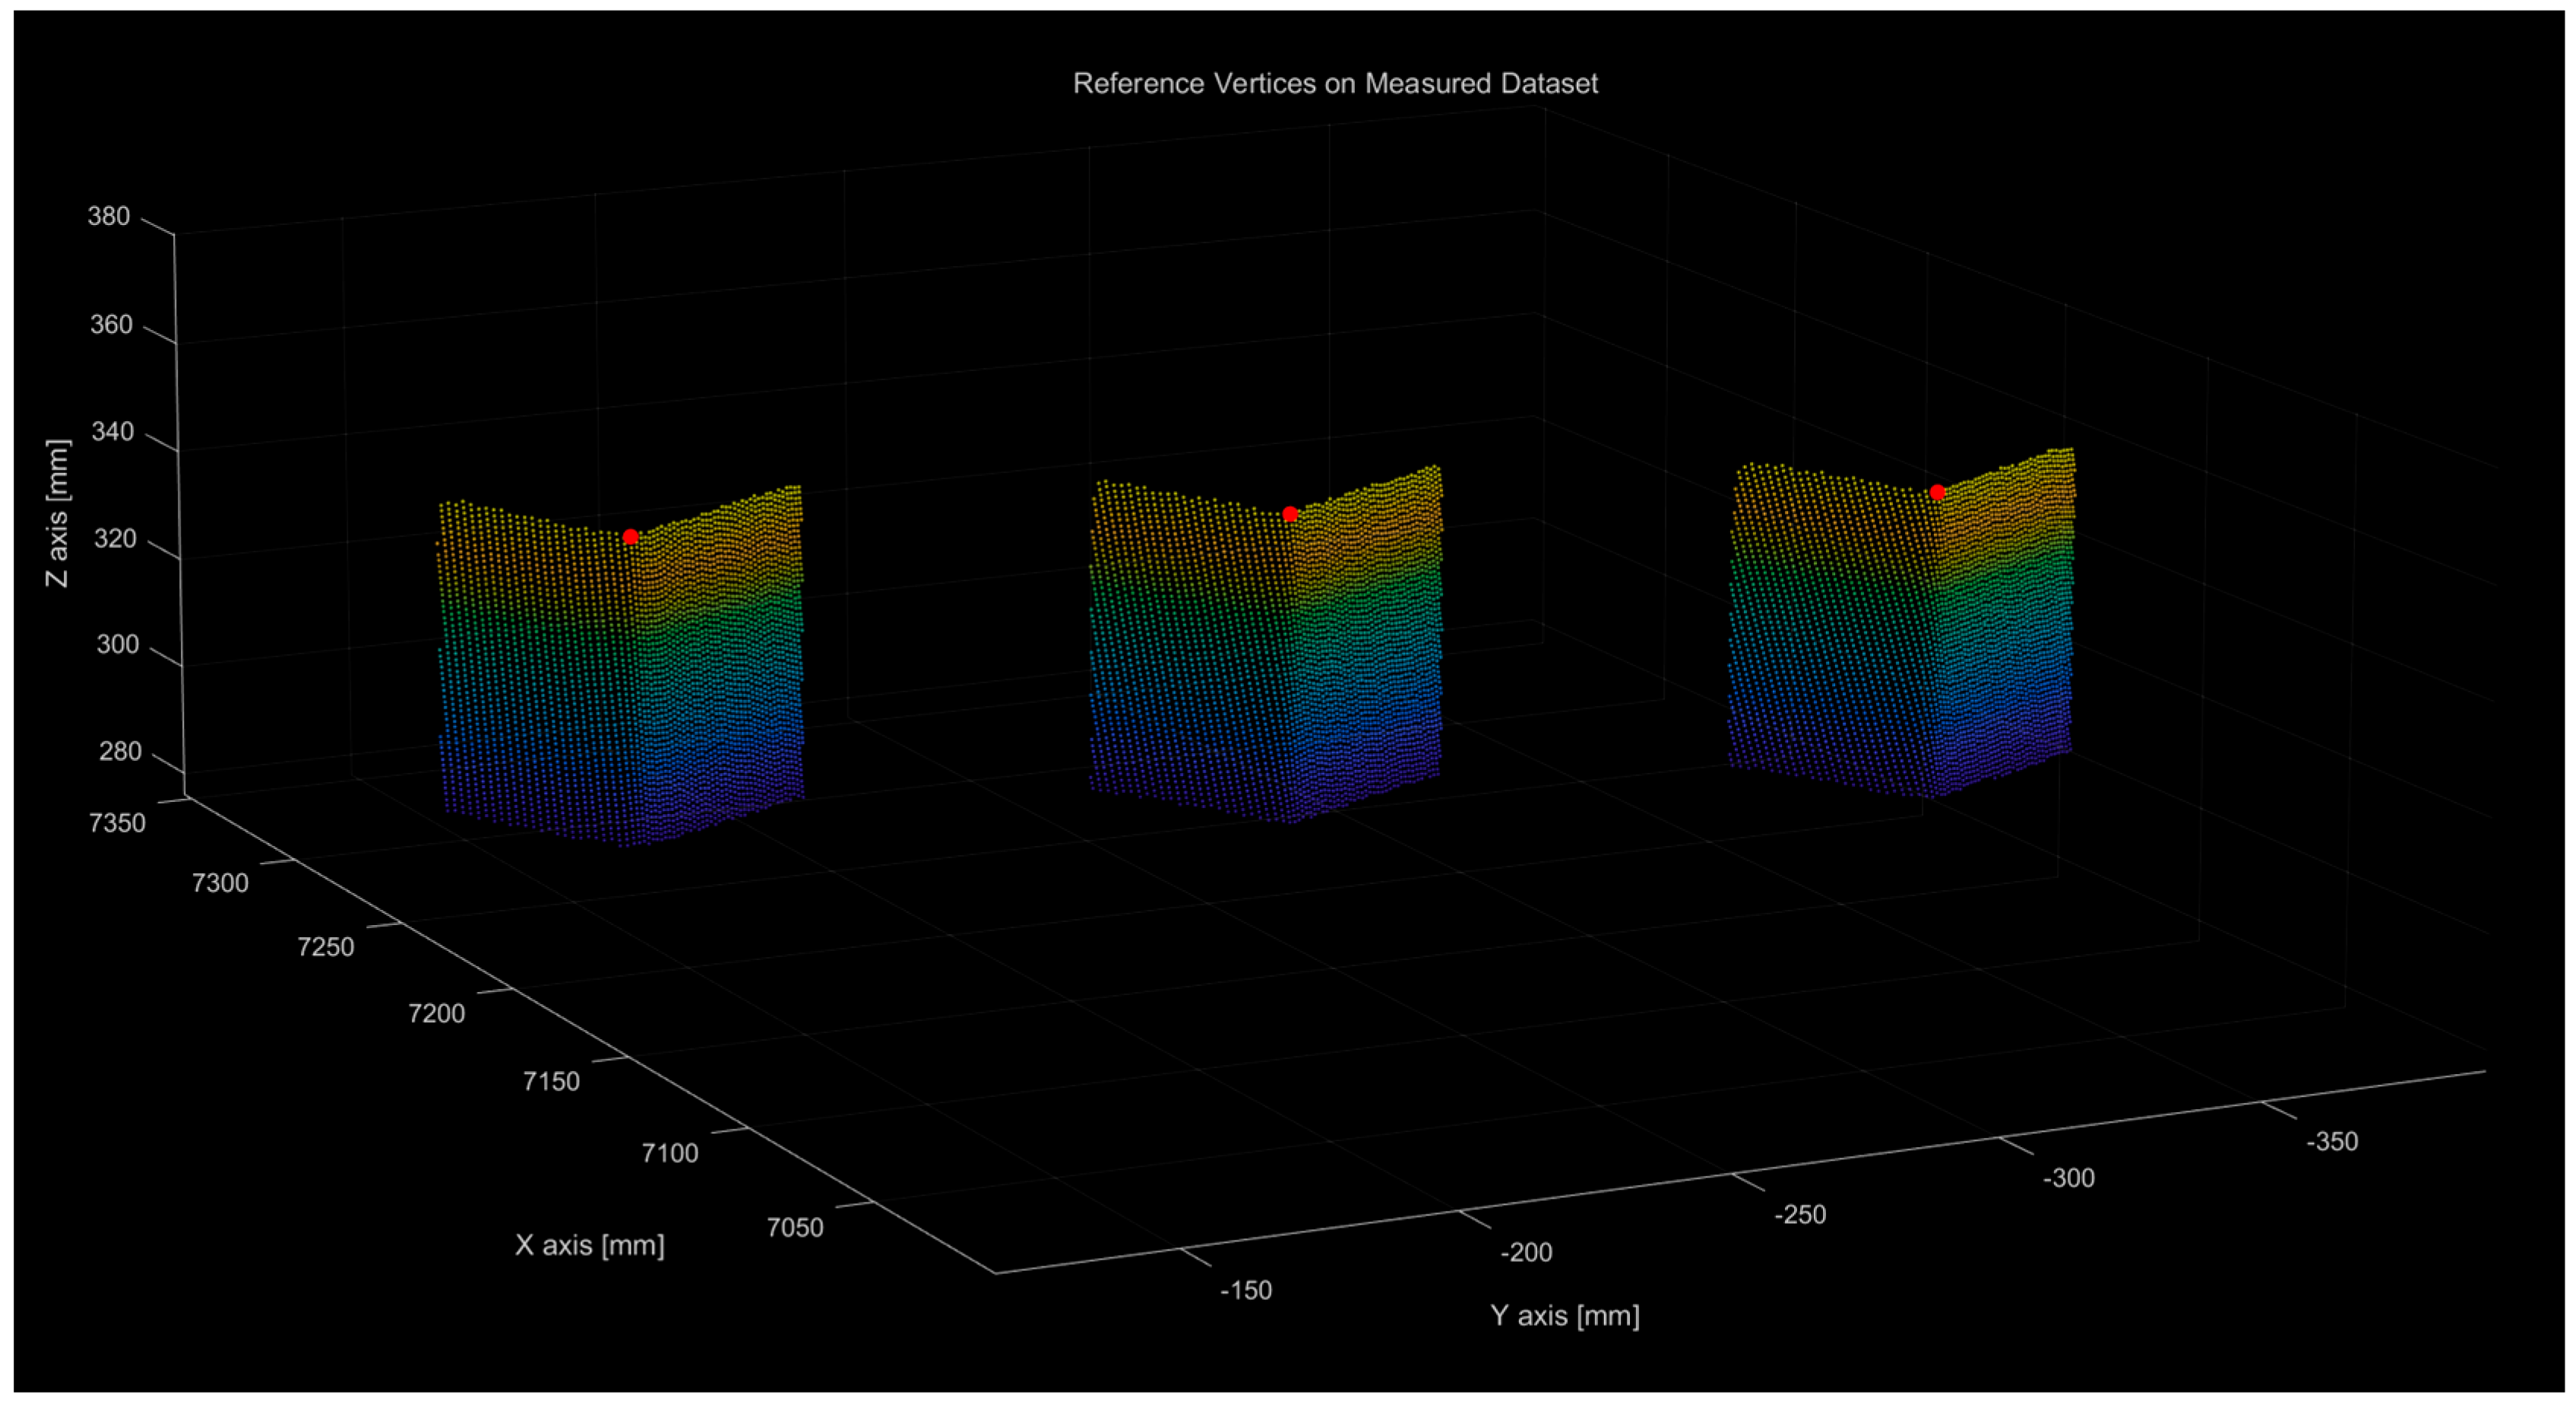
Task: Click the X tick label 7200
Action: click(436, 1014)
